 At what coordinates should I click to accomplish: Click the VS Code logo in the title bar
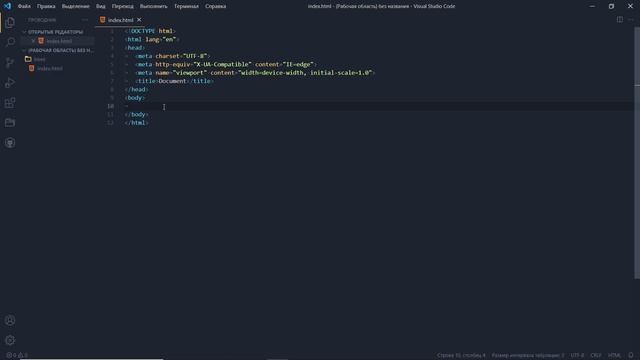7,6
